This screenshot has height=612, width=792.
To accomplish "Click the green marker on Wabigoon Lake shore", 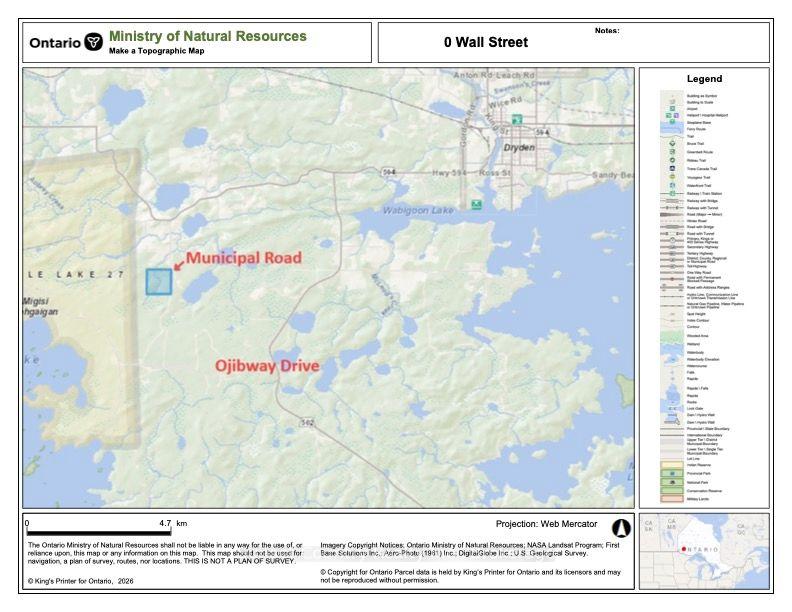I will [x=476, y=205].
